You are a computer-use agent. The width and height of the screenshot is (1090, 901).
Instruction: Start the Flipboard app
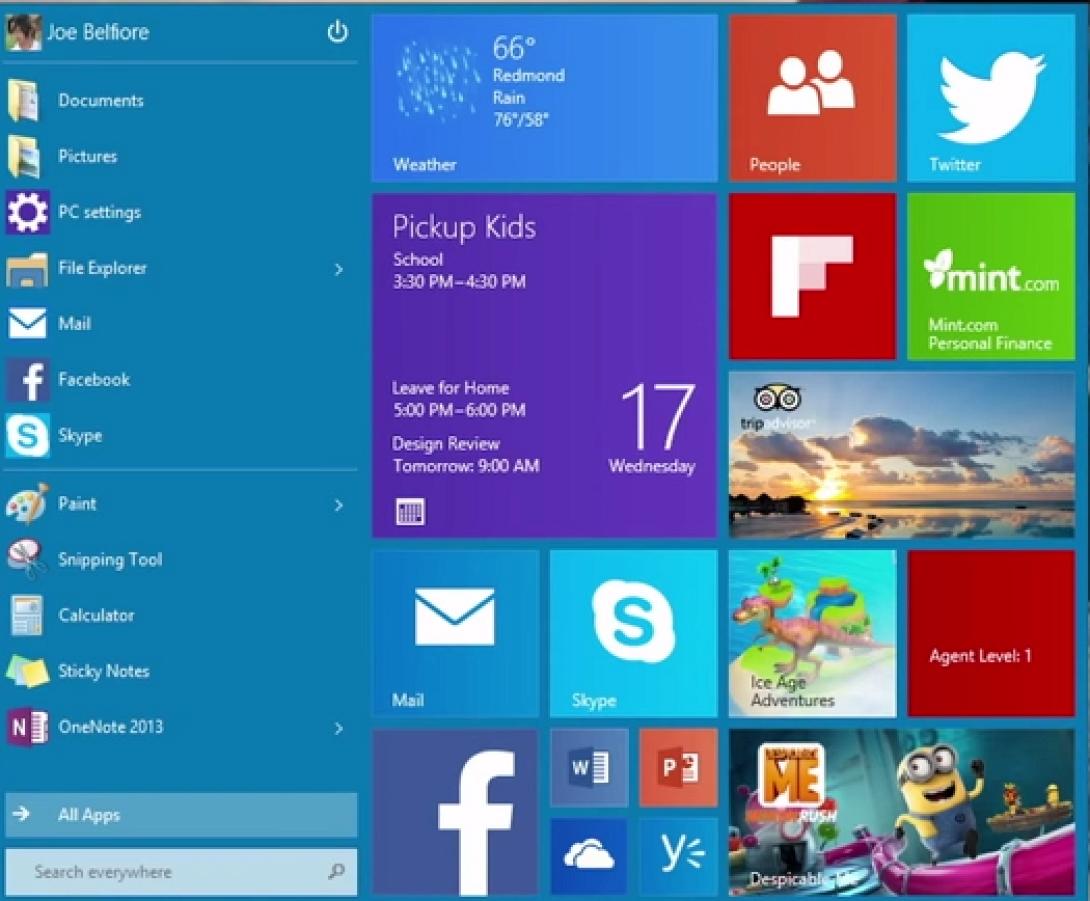click(810, 274)
